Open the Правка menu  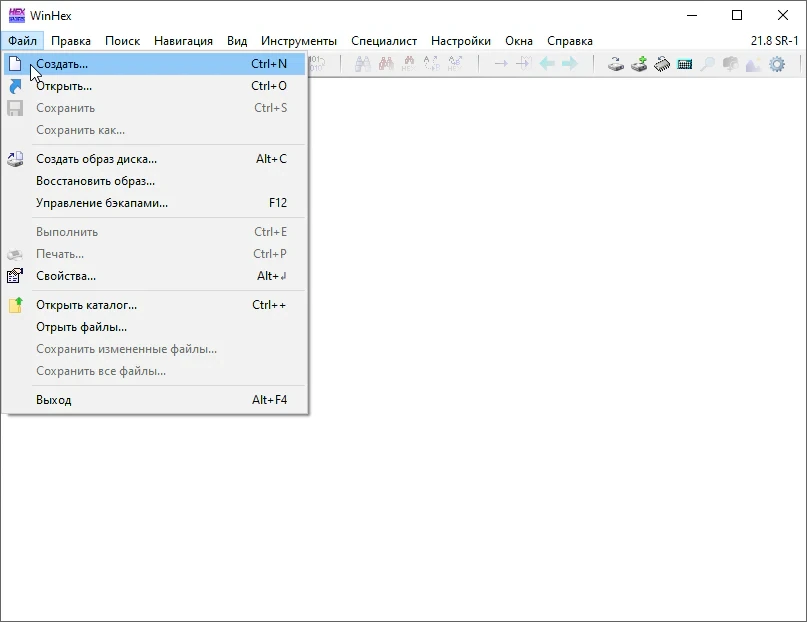coord(71,41)
